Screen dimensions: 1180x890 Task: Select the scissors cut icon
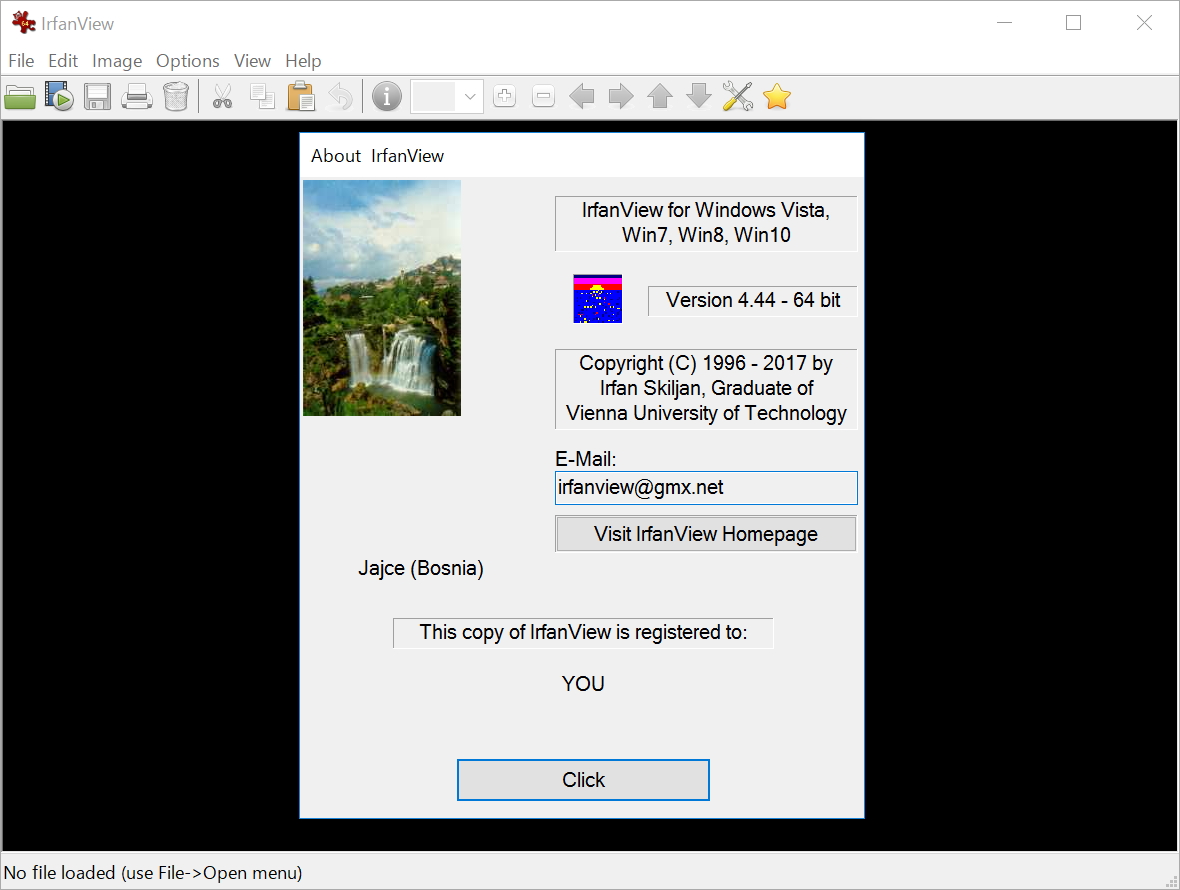coord(222,96)
